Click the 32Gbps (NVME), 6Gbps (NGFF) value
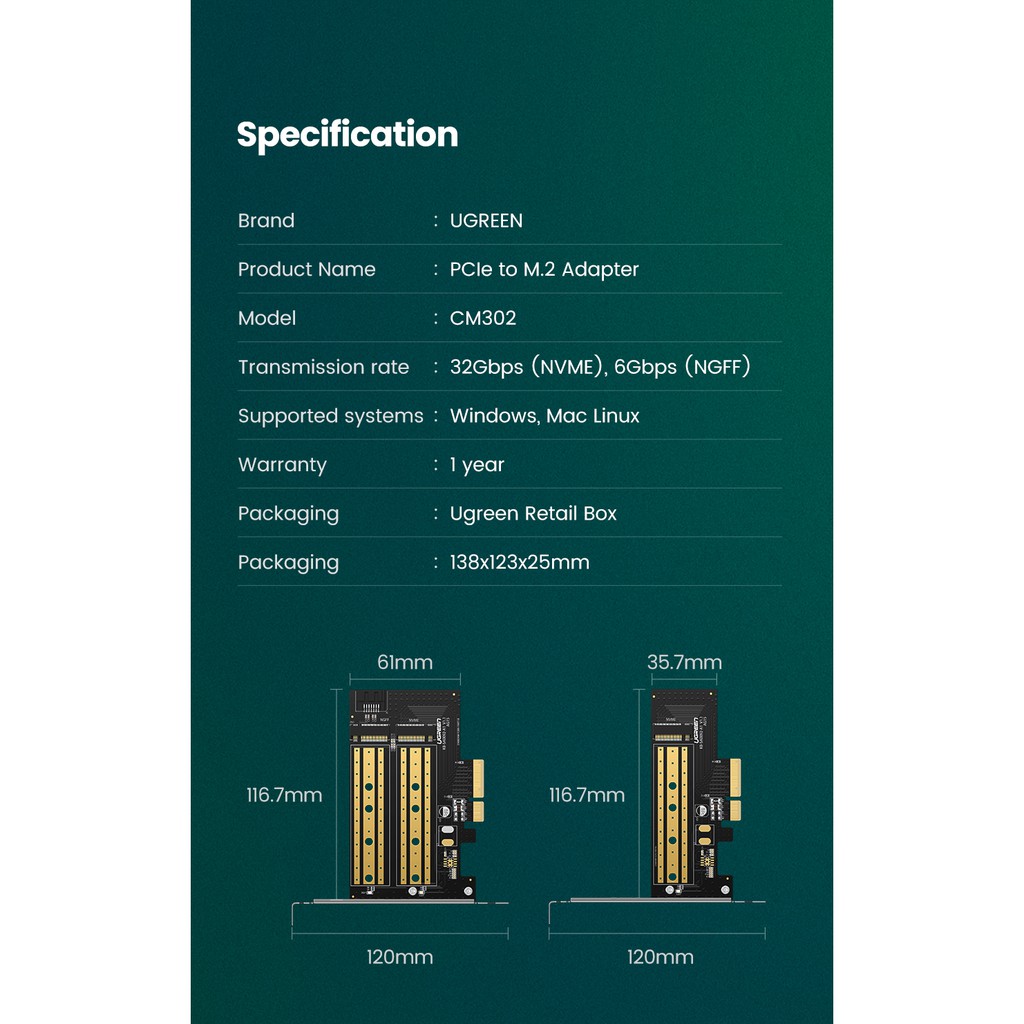The width and height of the screenshot is (1024, 1024). (x=600, y=367)
